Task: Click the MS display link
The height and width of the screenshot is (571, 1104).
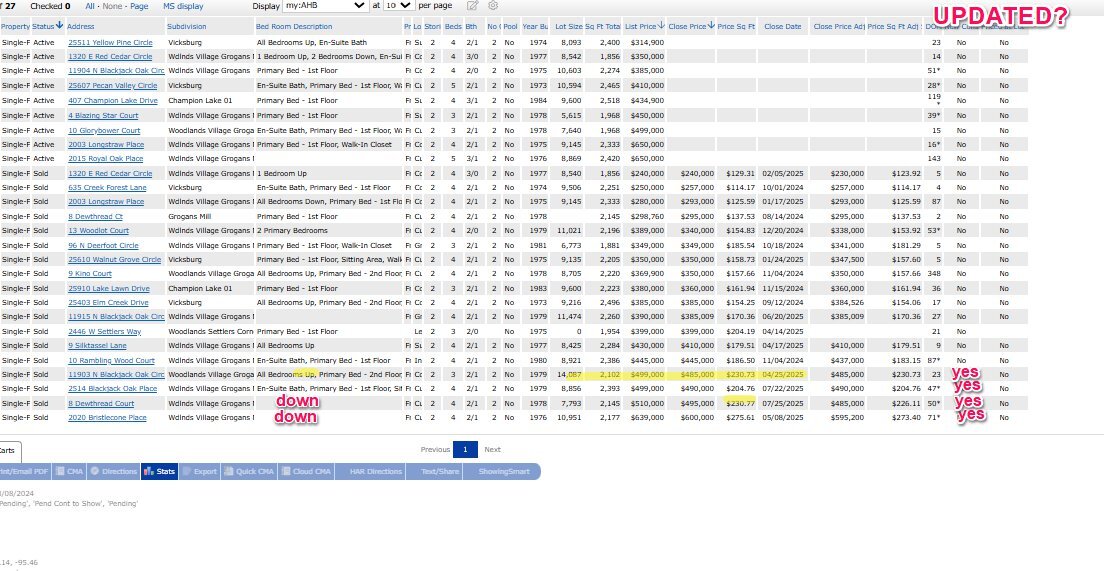Action: click(183, 6)
